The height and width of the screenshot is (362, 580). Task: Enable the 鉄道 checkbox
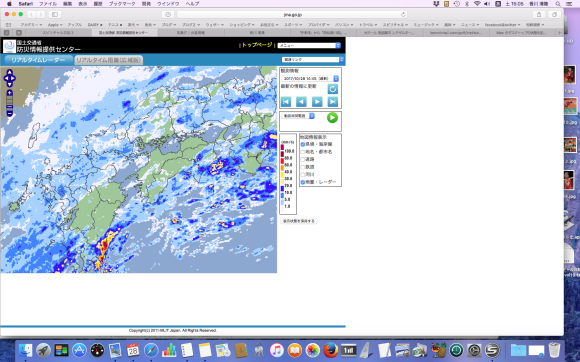tap(303, 167)
